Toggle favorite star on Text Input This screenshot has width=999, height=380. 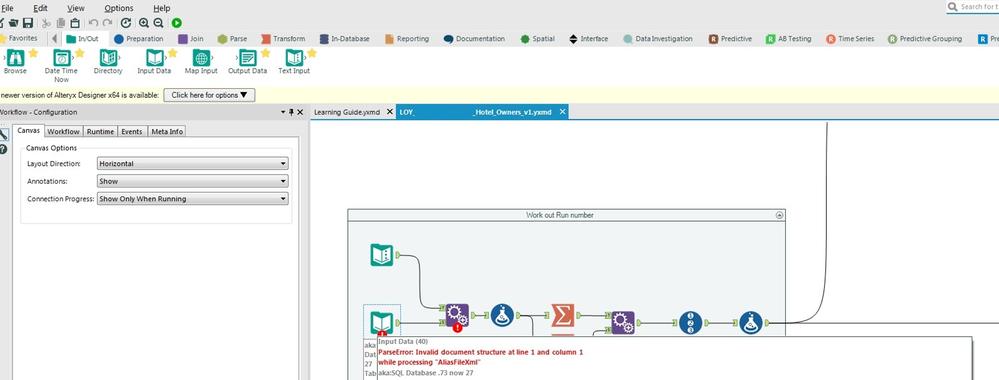pyautogui.click(x=312, y=53)
